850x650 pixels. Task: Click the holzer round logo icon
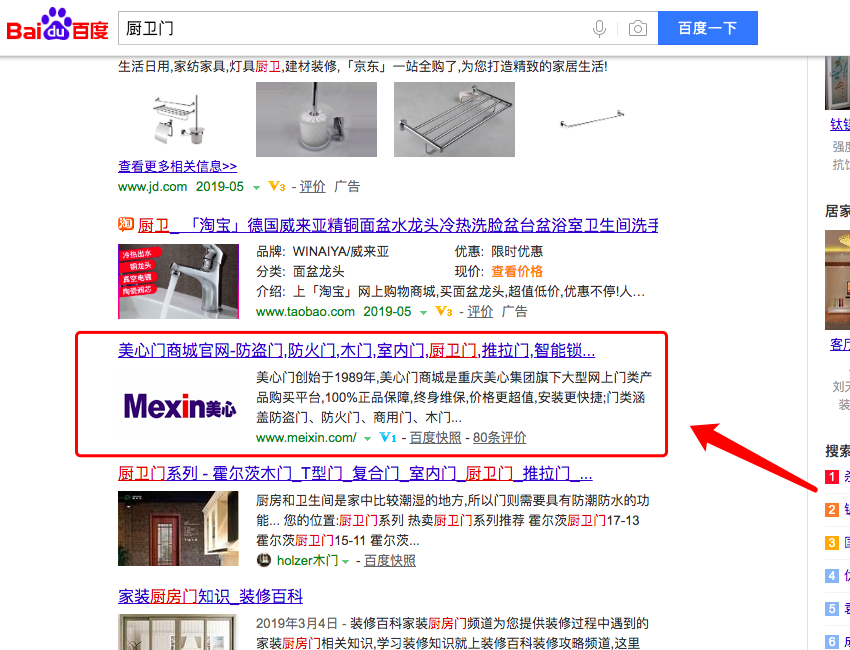click(263, 560)
